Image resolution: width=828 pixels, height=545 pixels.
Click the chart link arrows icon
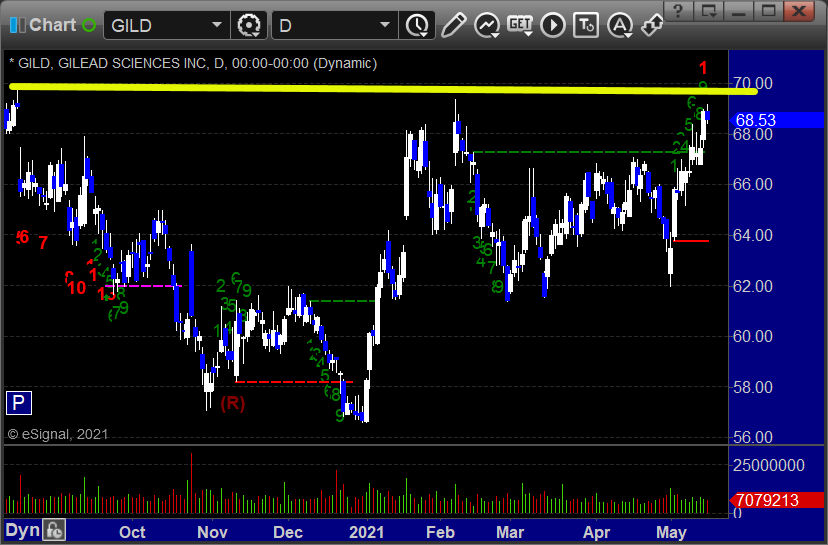[652, 25]
